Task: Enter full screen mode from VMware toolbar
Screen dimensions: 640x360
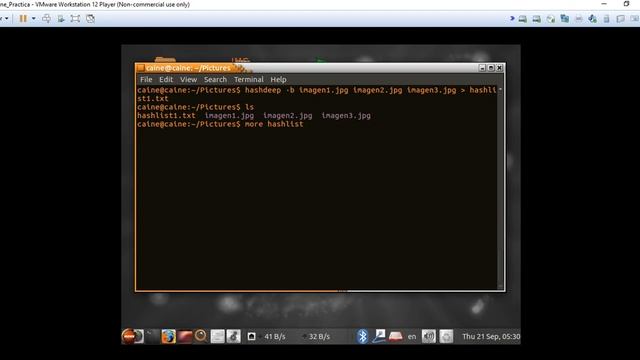Action: point(75,18)
